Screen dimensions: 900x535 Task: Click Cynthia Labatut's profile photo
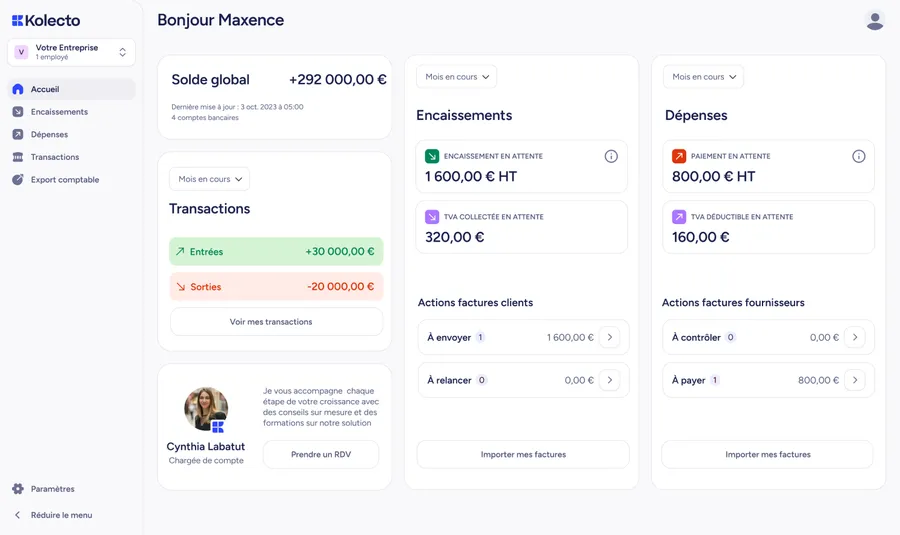tap(206, 409)
